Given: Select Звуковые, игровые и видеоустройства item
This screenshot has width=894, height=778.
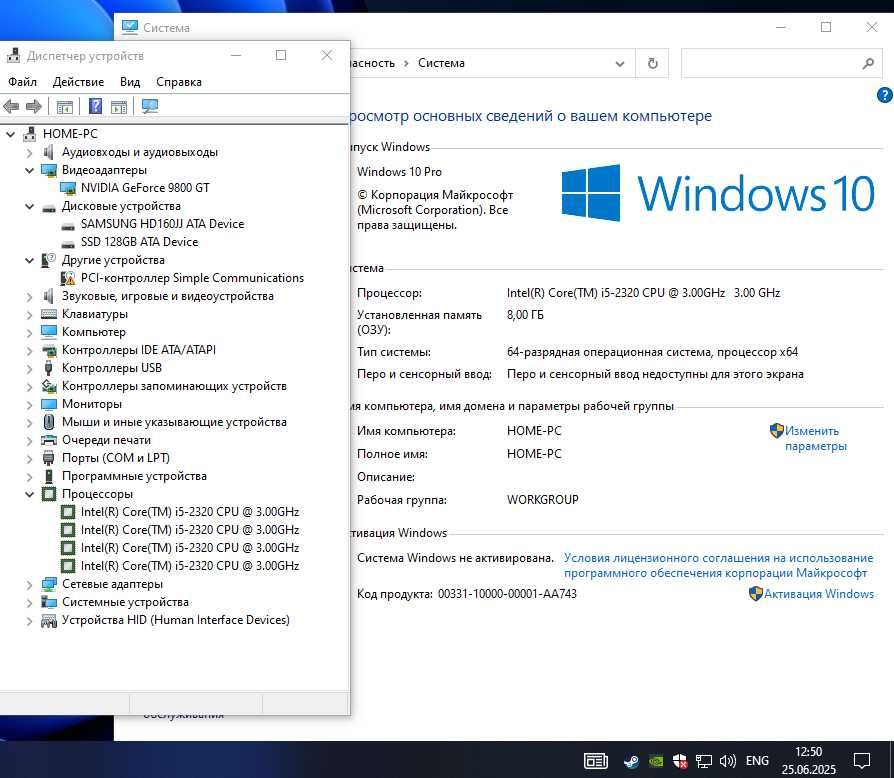Looking at the screenshot, I should tap(168, 296).
